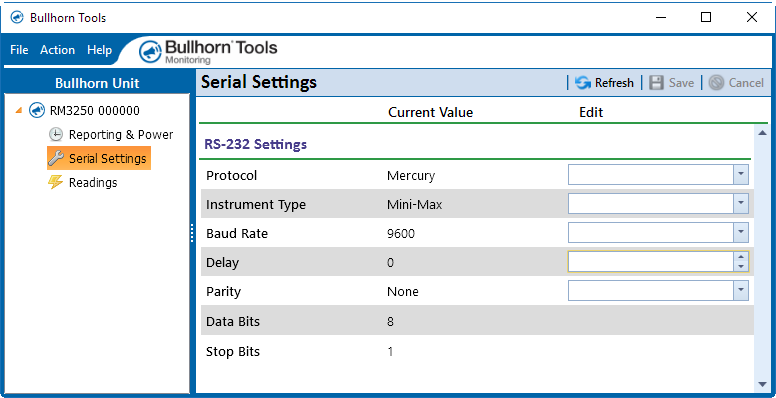
Task: Click the Refresh arrows icon
Action: [582, 83]
